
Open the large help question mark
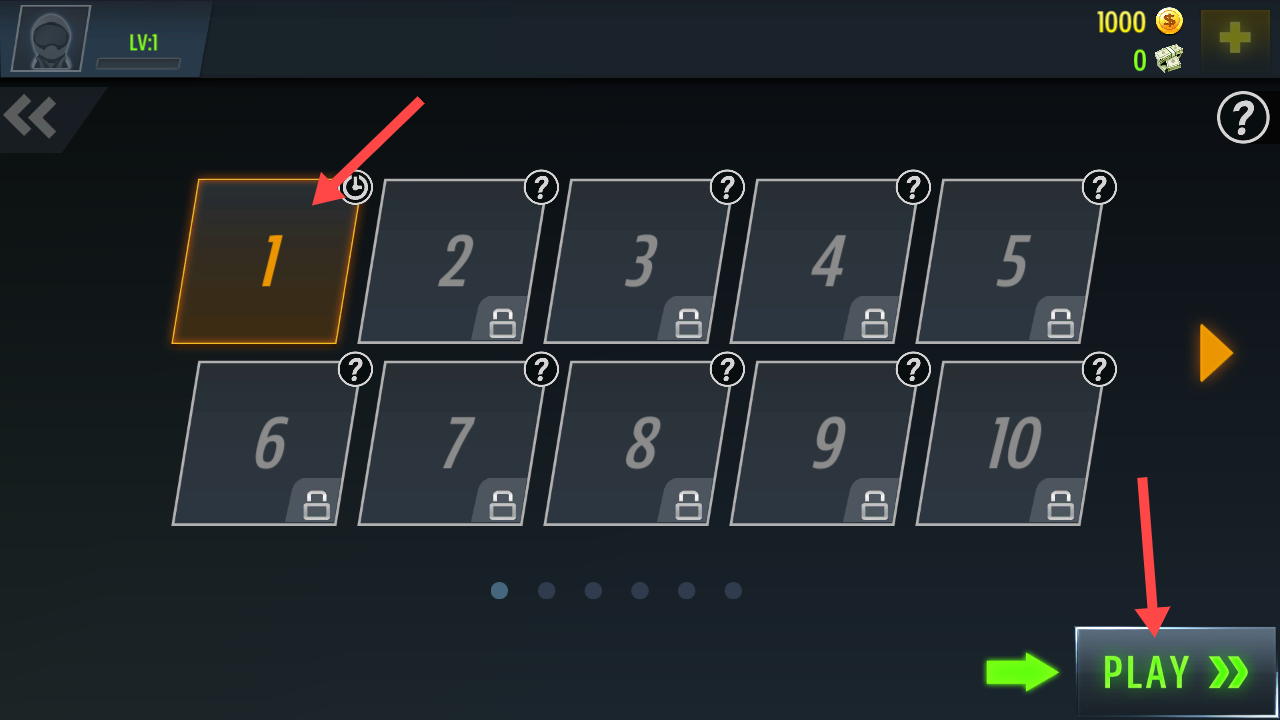coord(1242,118)
